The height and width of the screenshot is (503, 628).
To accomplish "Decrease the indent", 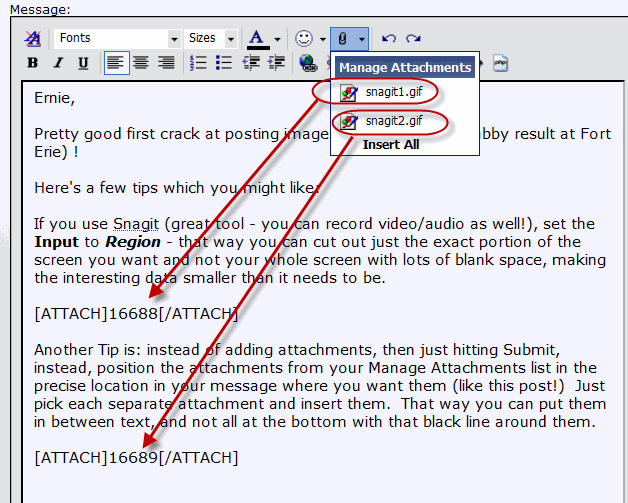I will (251, 63).
